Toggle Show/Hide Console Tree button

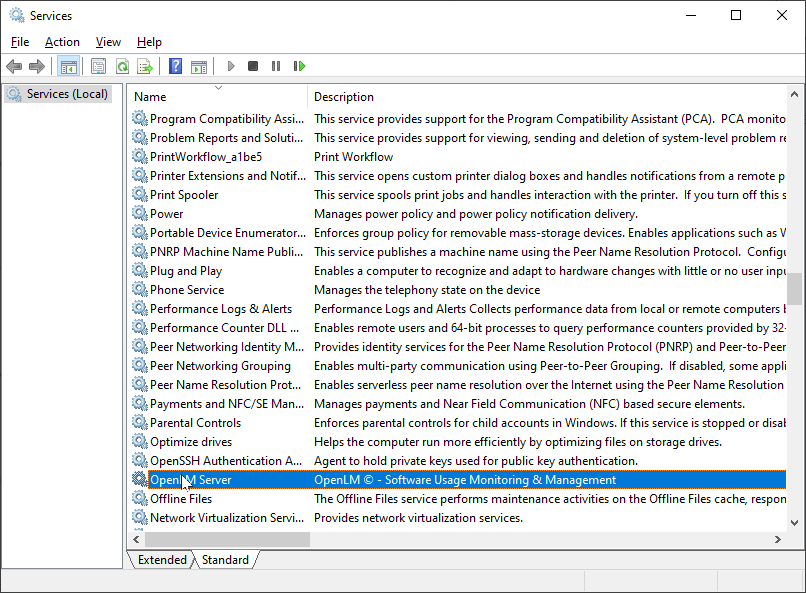point(68,67)
